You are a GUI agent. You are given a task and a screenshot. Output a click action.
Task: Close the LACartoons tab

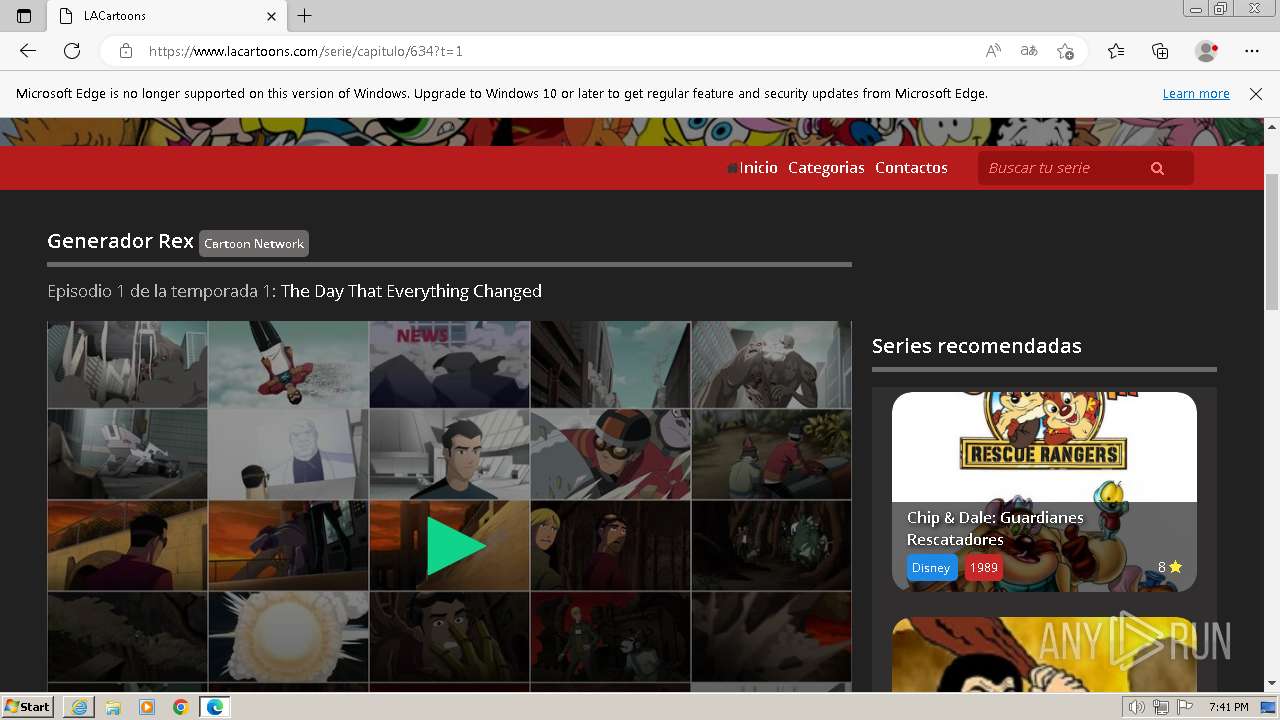point(271,16)
